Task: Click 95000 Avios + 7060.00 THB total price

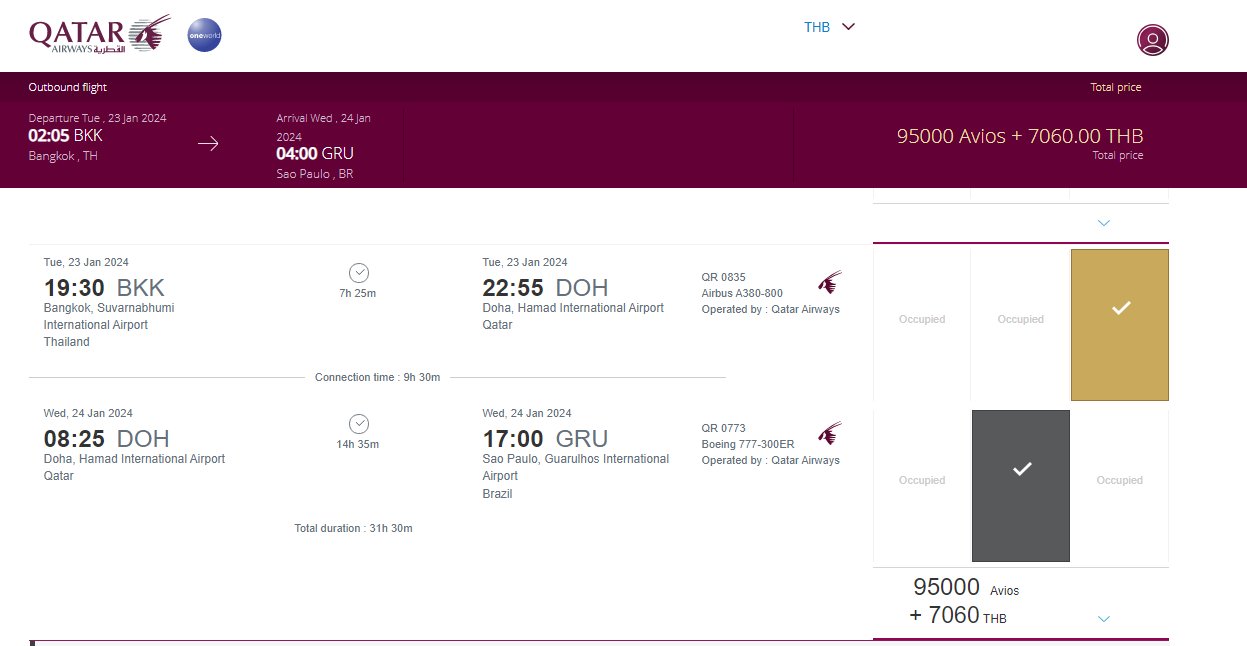Action: [x=1020, y=136]
